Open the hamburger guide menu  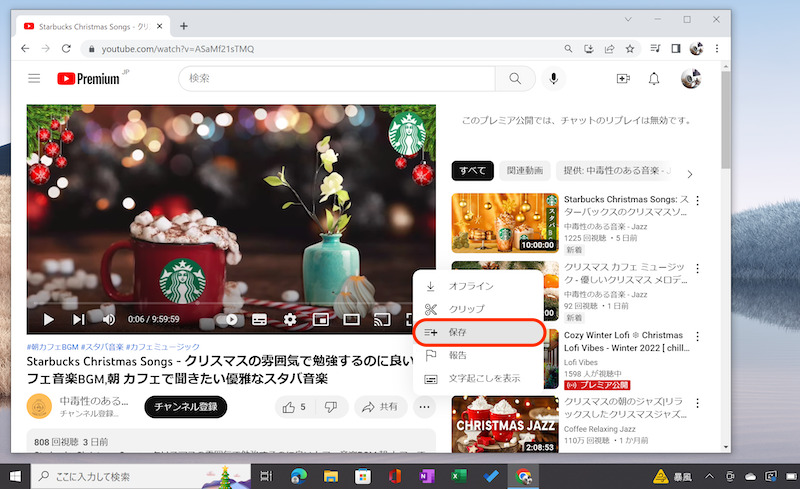34,79
